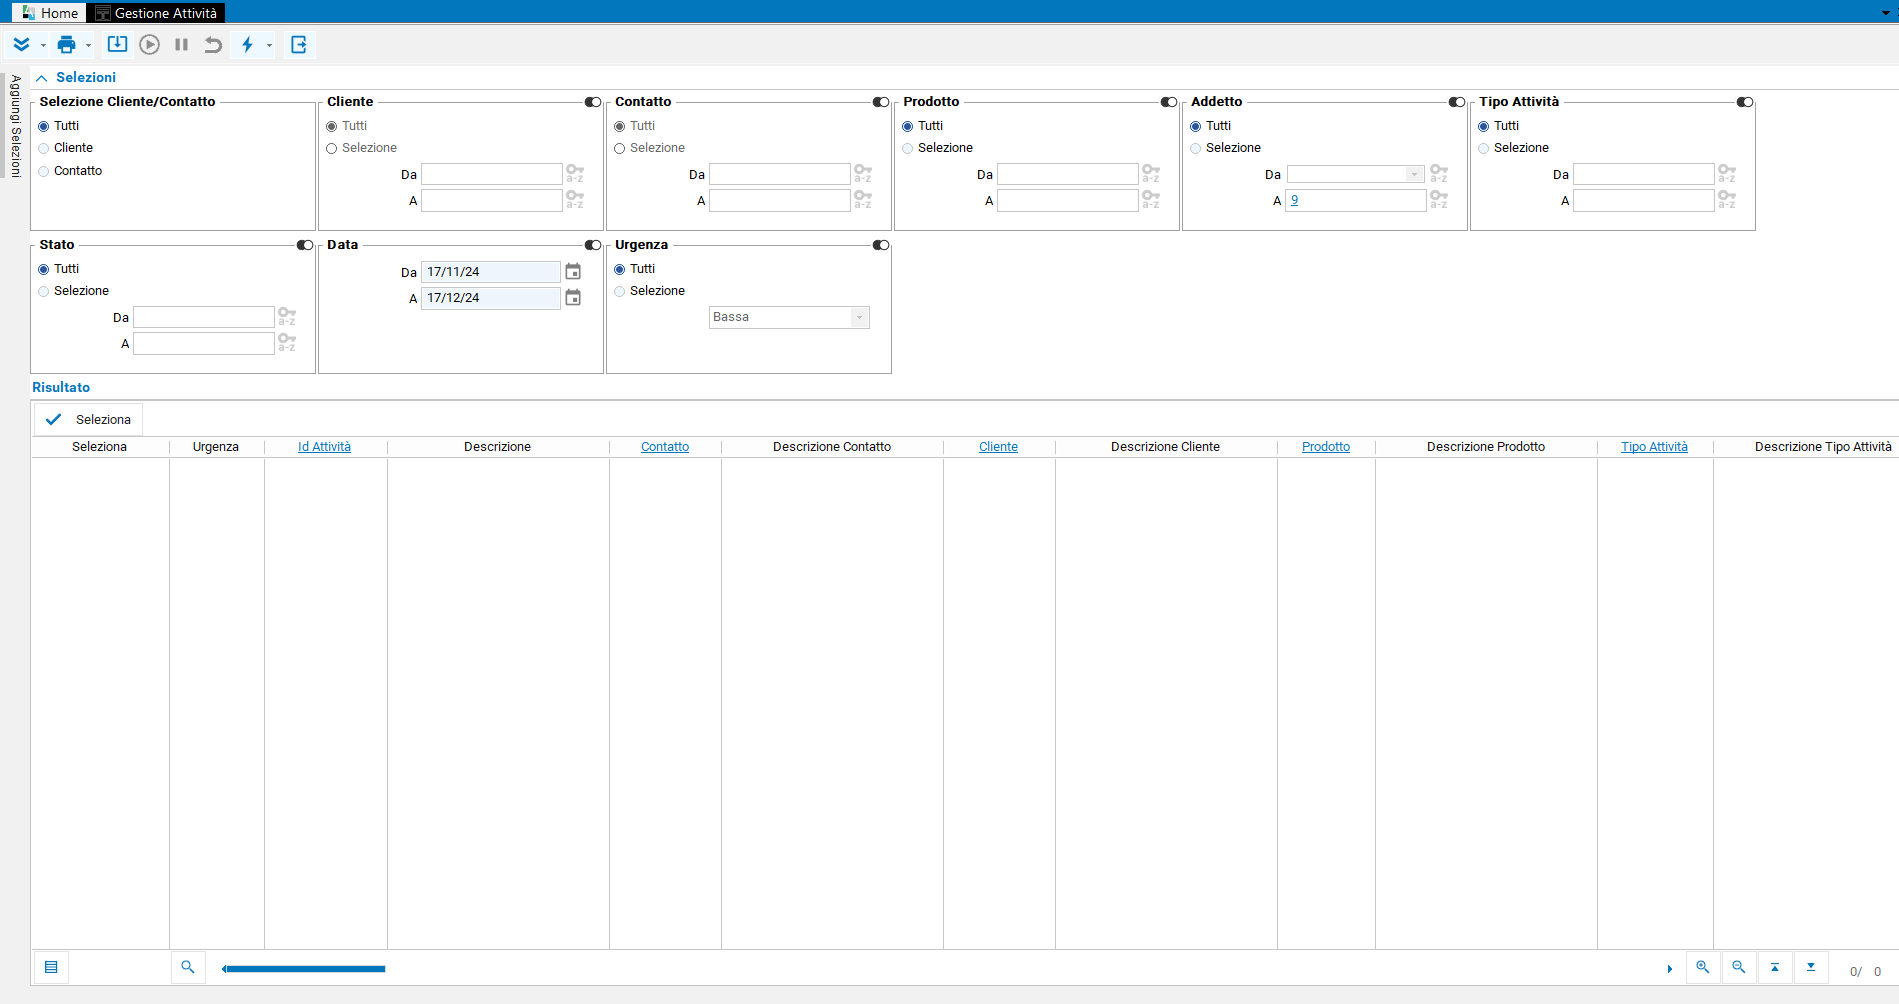This screenshot has width=1899, height=1004.
Task: Select Contatto radio in Selezione Cliente/Contatto
Action: (43, 171)
